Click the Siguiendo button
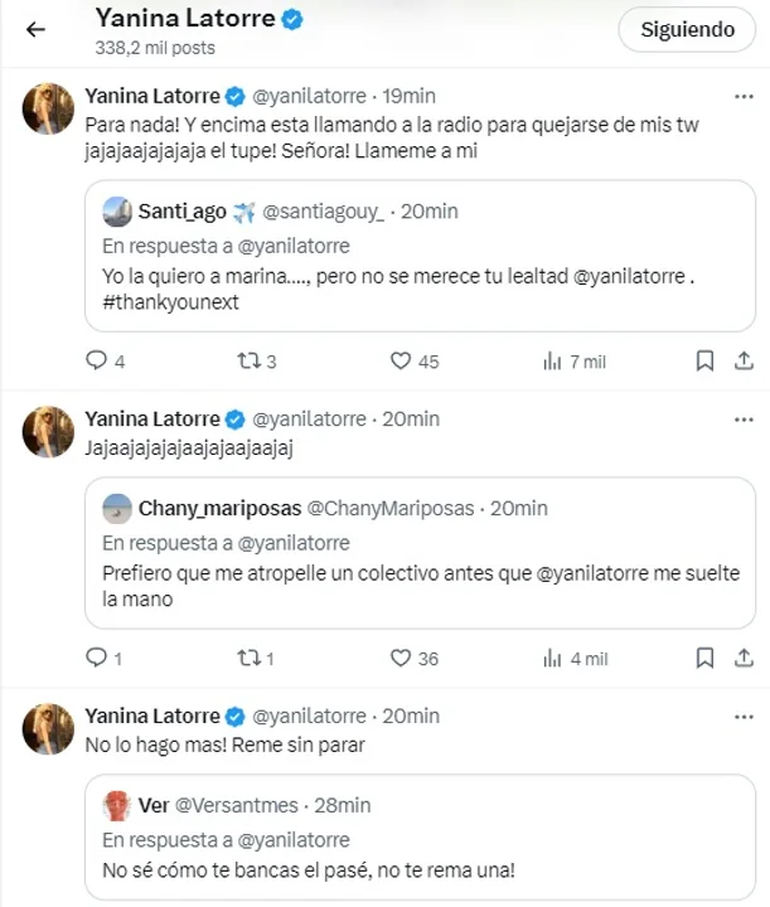770x907 pixels. [687, 31]
